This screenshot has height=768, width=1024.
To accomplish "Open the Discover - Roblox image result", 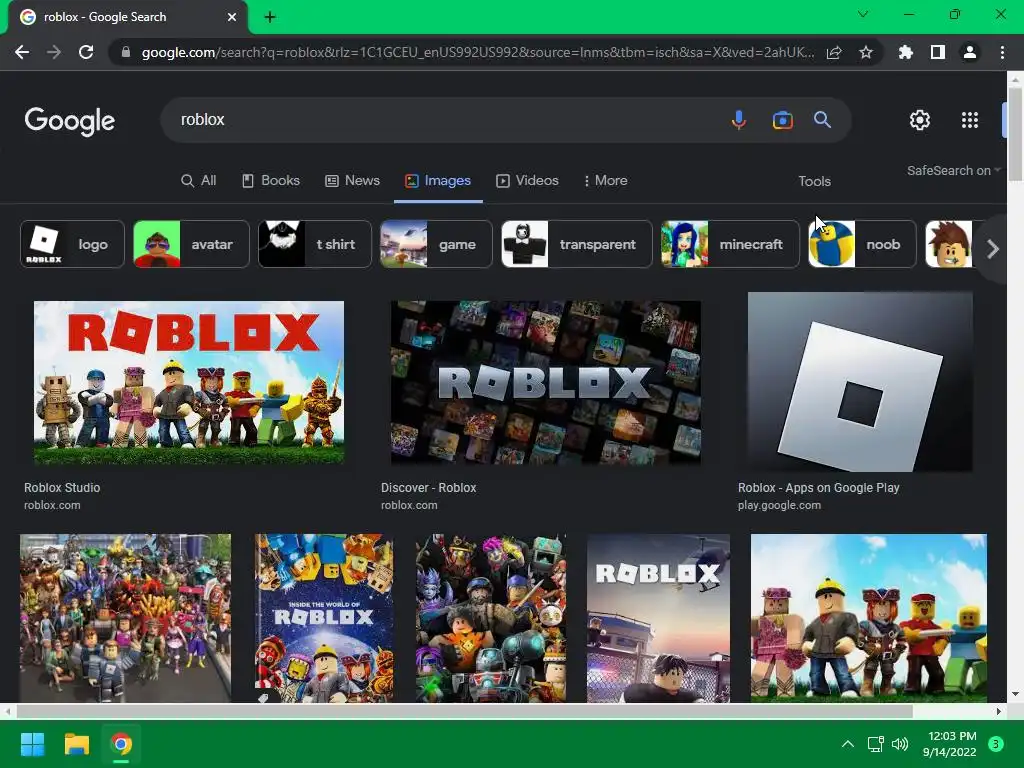I will click(x=545, y=382).
